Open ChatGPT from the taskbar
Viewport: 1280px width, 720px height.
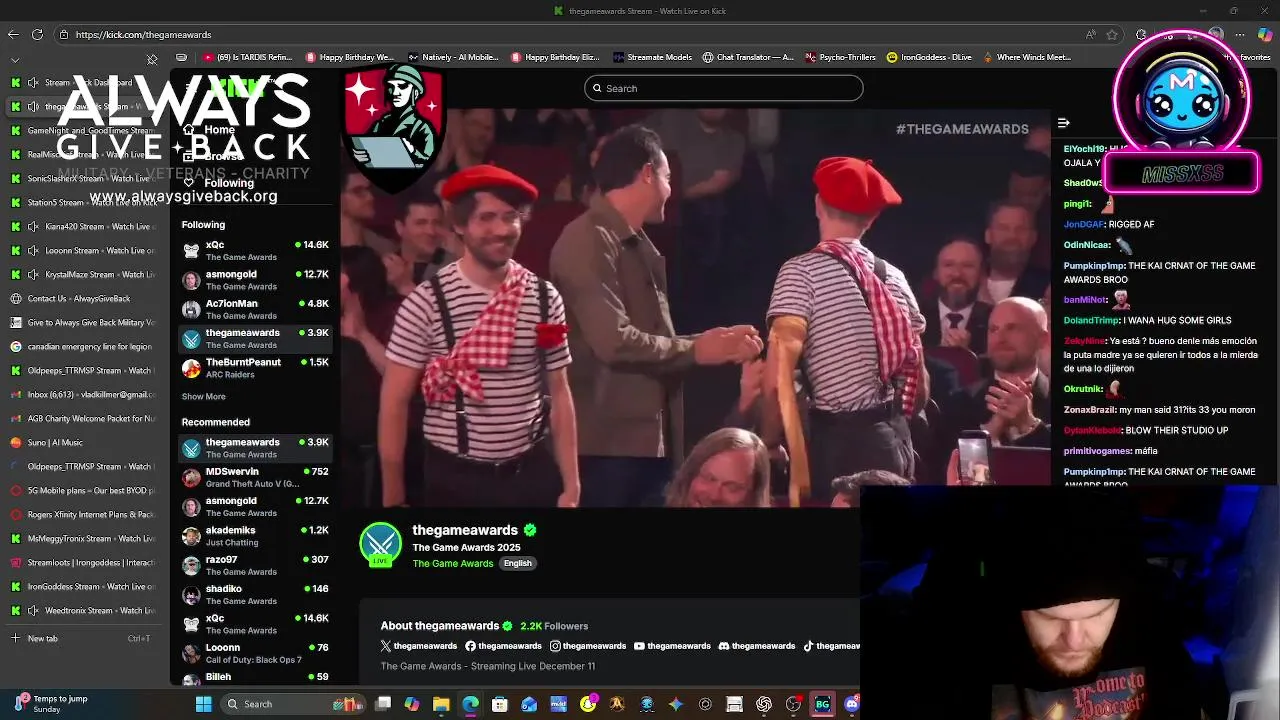coord(764,704)
